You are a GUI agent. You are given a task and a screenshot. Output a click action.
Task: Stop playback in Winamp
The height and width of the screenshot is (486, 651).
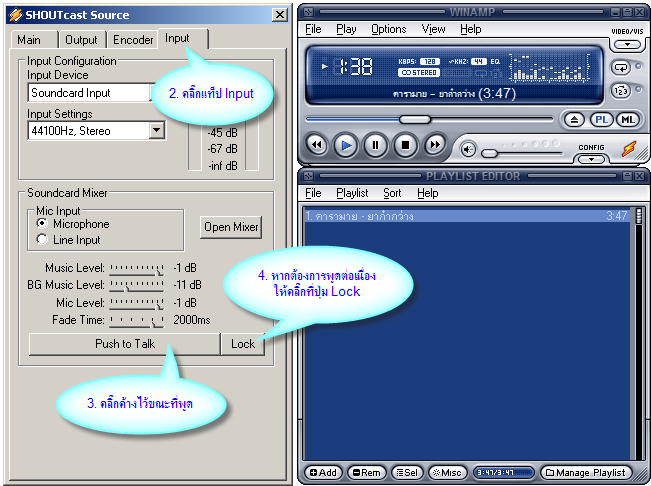pyautogui.click(x=405, y=145)
